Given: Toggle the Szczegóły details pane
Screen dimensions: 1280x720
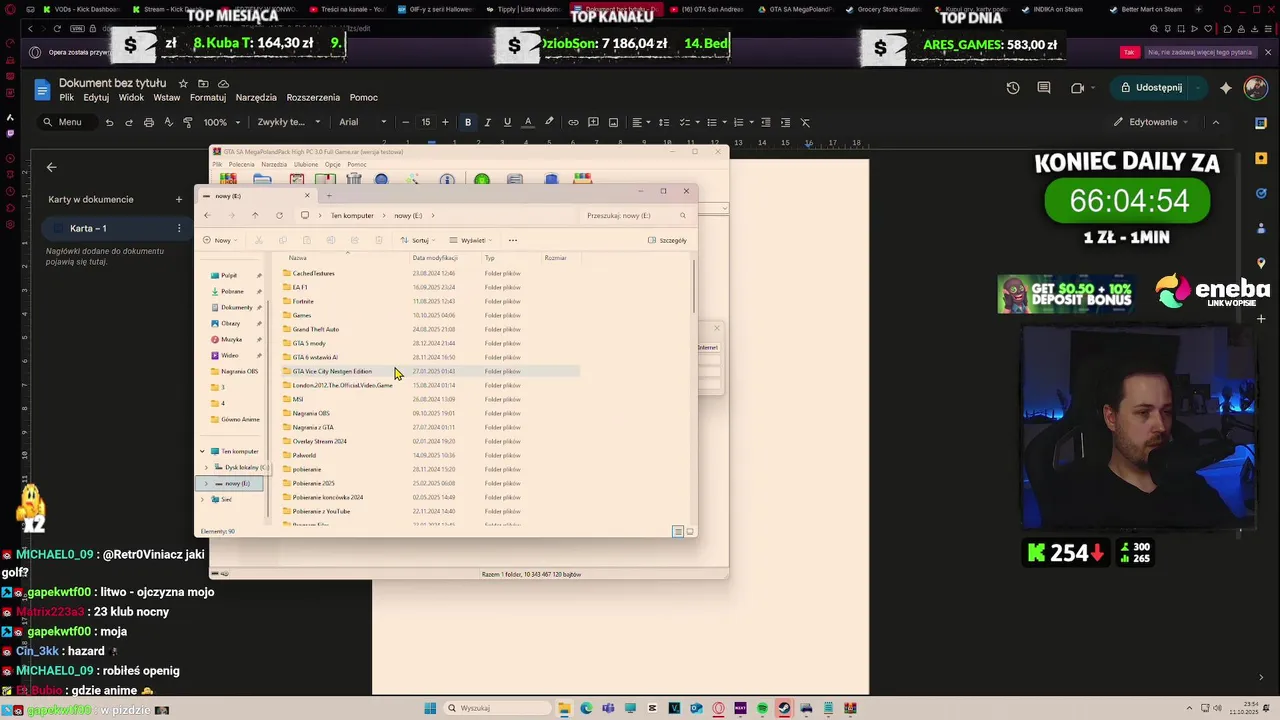Looking at the screenshot, I should point(667,240).
